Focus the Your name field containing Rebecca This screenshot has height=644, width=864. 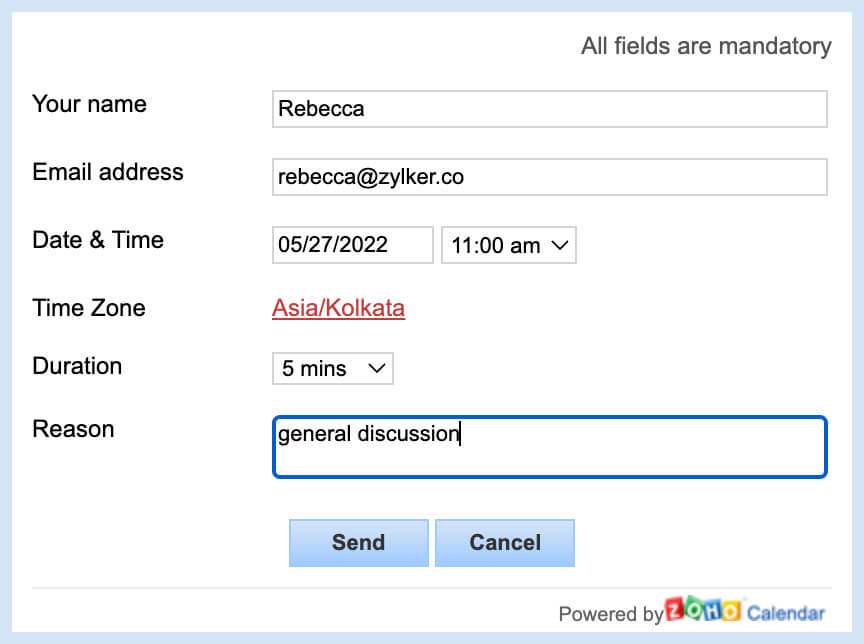pyautogui.click(x=549, y=109)
